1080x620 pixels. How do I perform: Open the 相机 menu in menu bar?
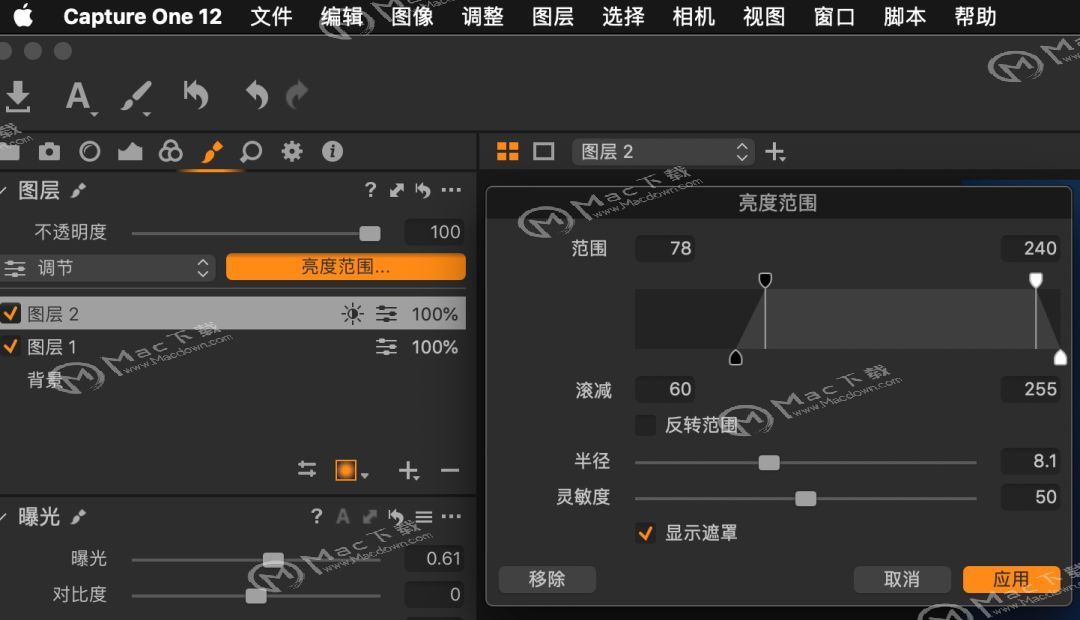(x=694, y=17)
